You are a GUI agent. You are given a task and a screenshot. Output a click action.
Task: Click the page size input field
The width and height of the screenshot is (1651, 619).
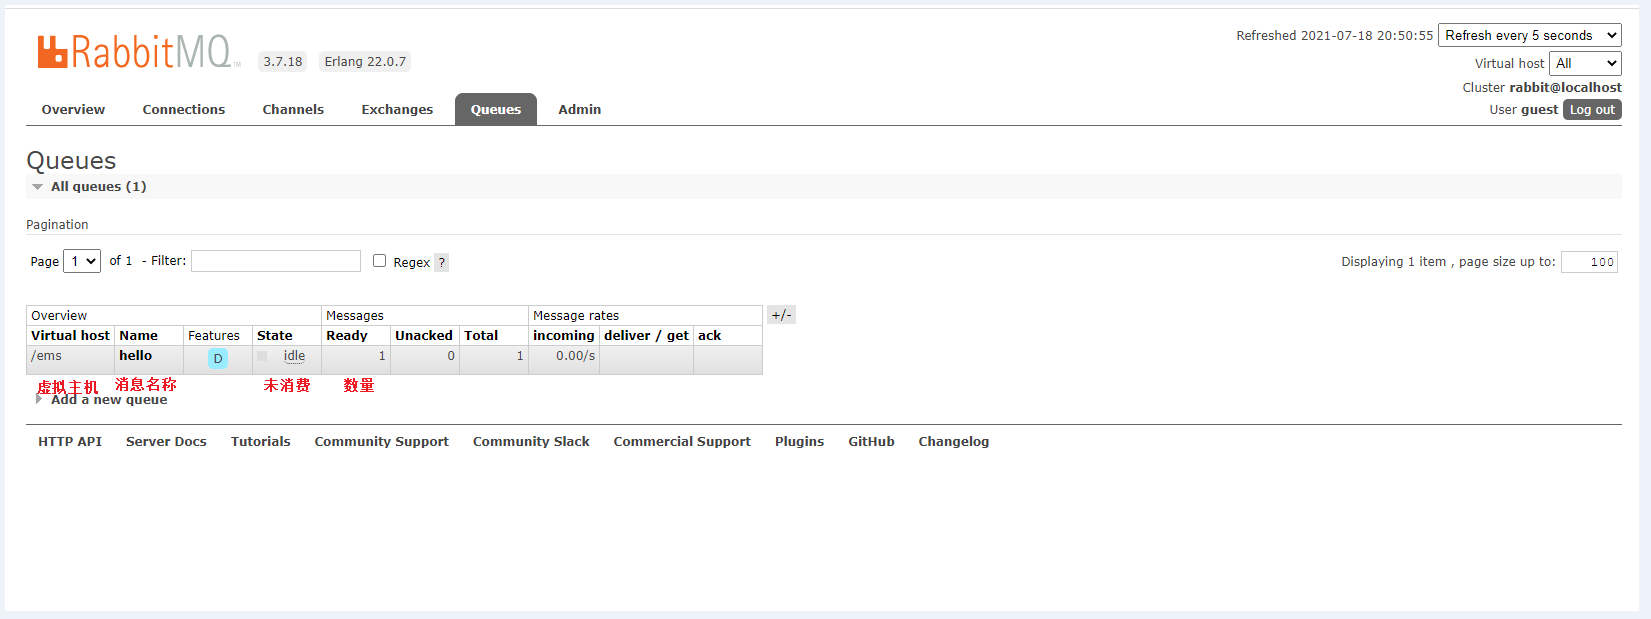[1589, 262]
